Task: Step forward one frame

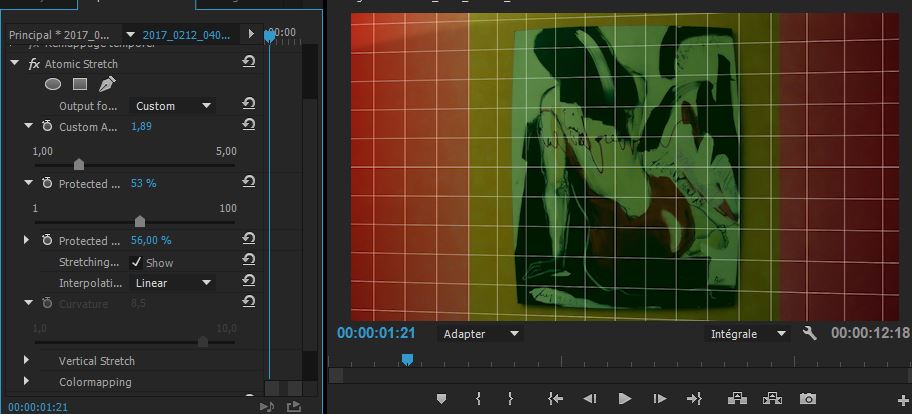Action: point(660,398)
